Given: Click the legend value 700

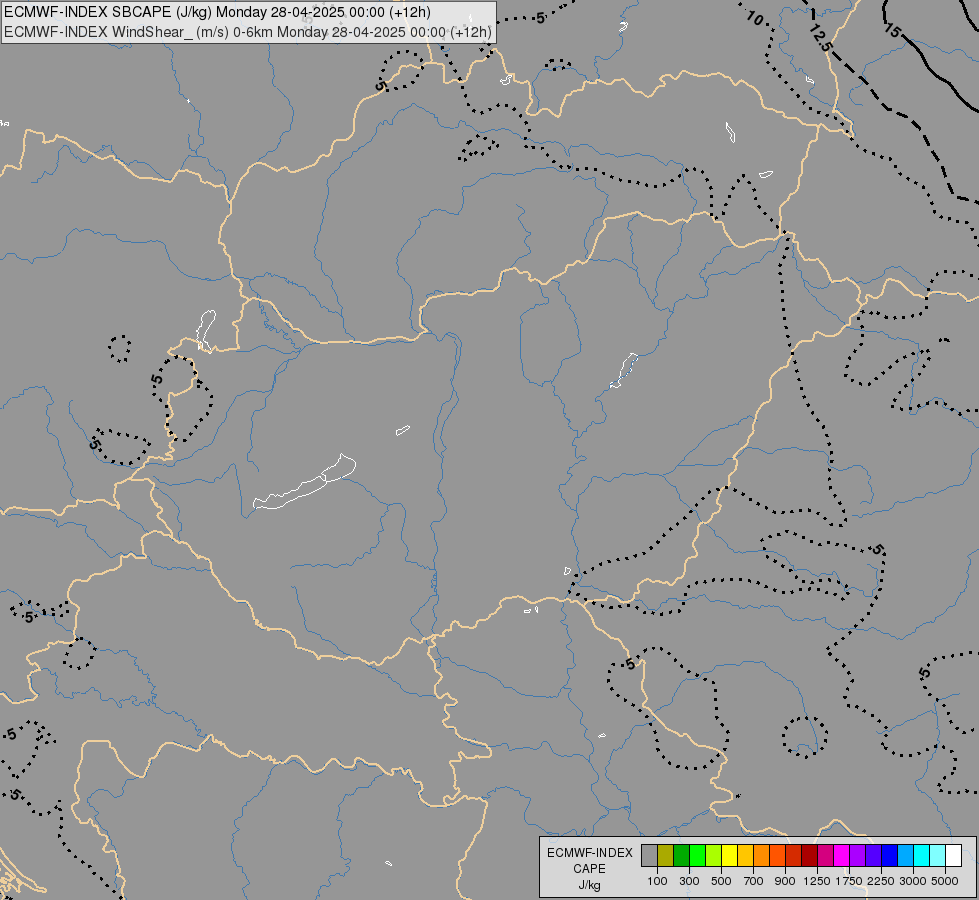Looking at the screenshot, I should point(753,881).
